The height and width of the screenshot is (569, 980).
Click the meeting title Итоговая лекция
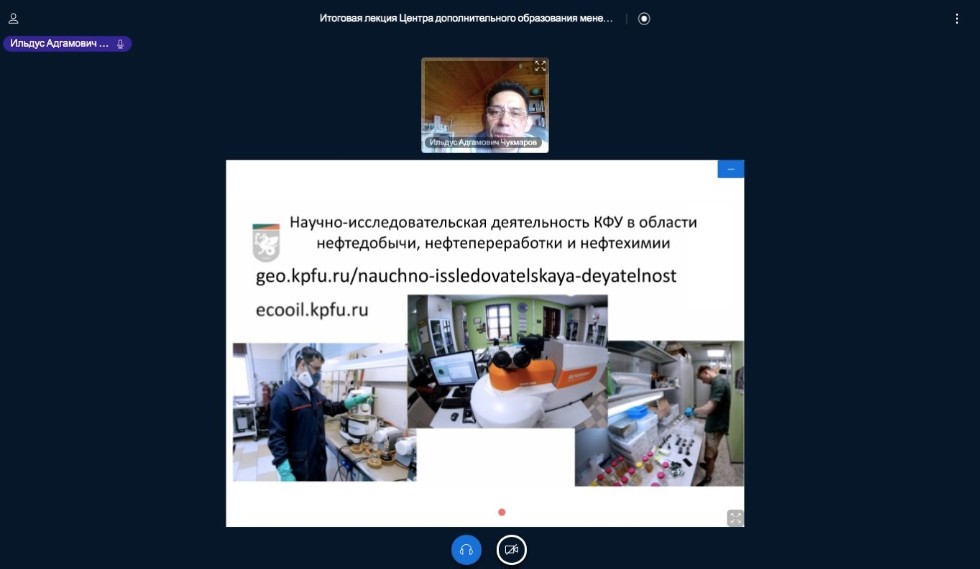click(465, 18)
